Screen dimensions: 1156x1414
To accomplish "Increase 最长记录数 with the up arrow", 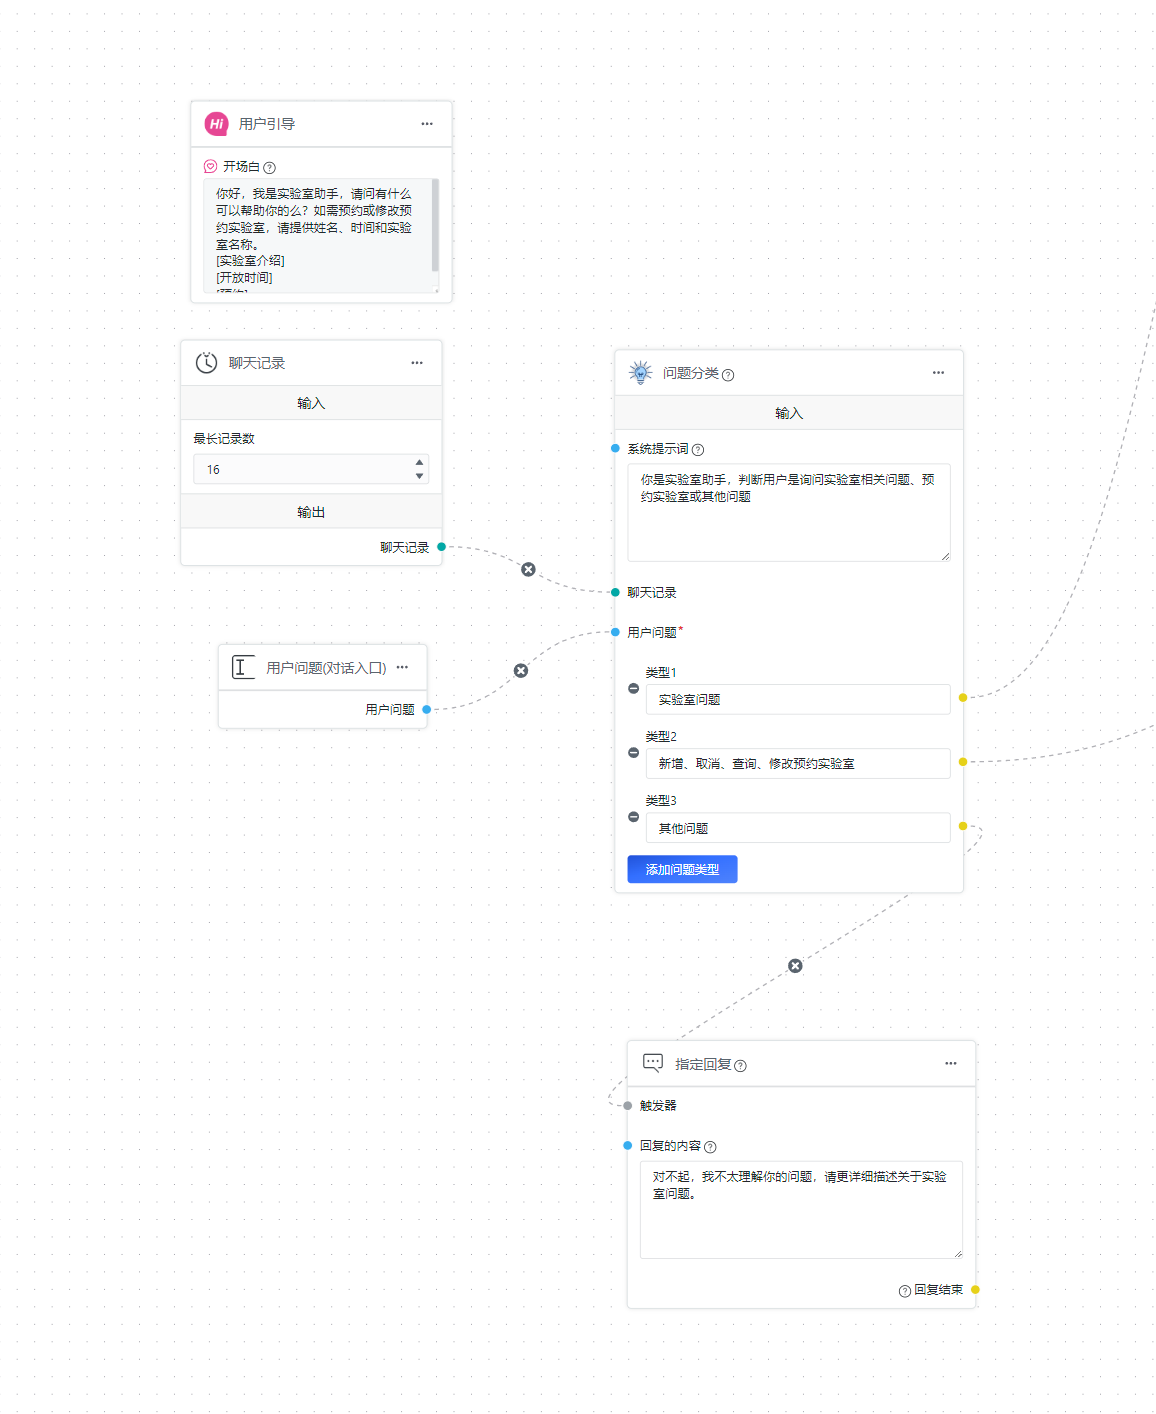I will [x=419, y=462].
